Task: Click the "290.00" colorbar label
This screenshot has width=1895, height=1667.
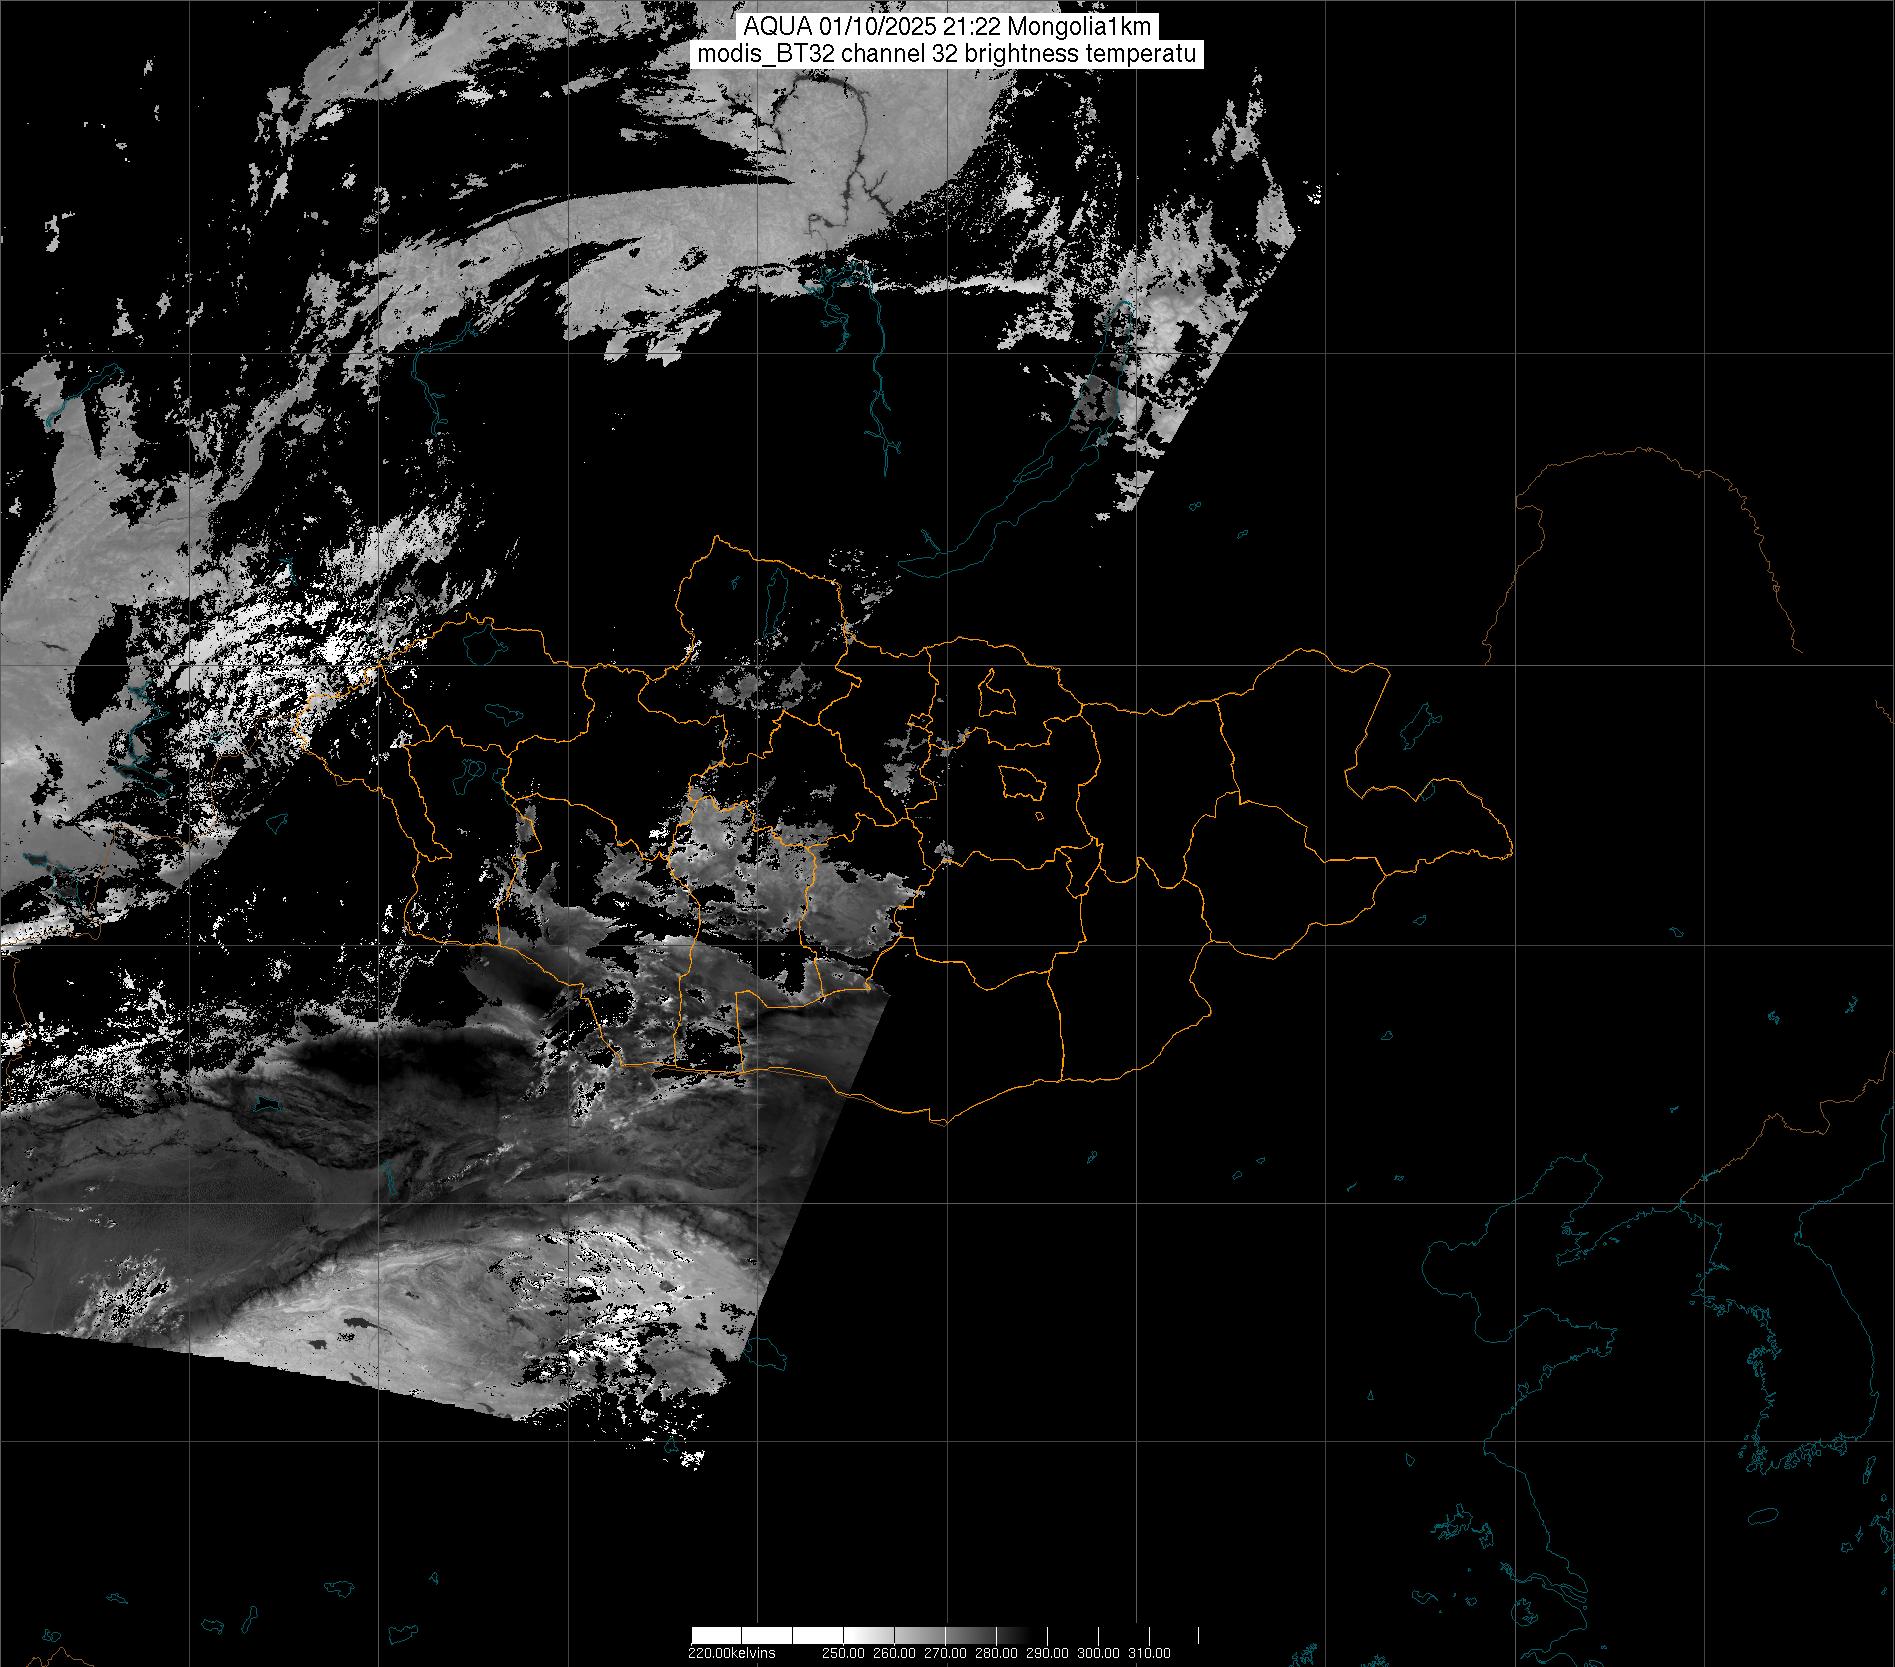Action: tap(1048, 1652)
